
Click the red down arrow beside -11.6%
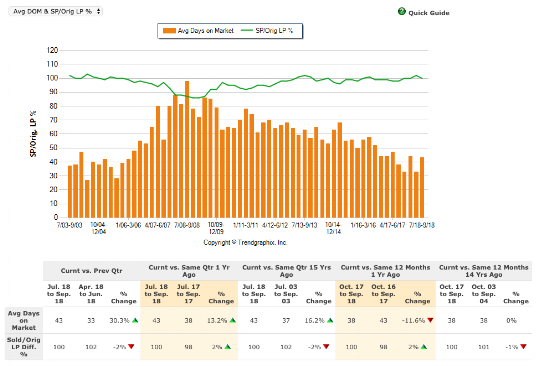pos(430,320)
